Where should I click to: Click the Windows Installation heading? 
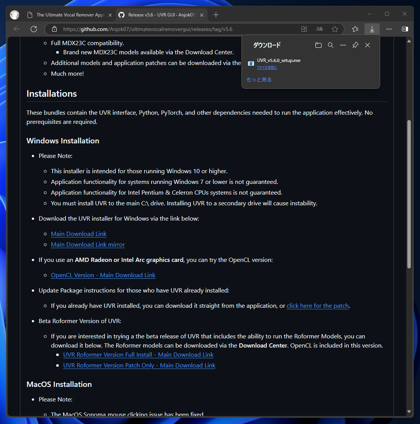(63, 141)
